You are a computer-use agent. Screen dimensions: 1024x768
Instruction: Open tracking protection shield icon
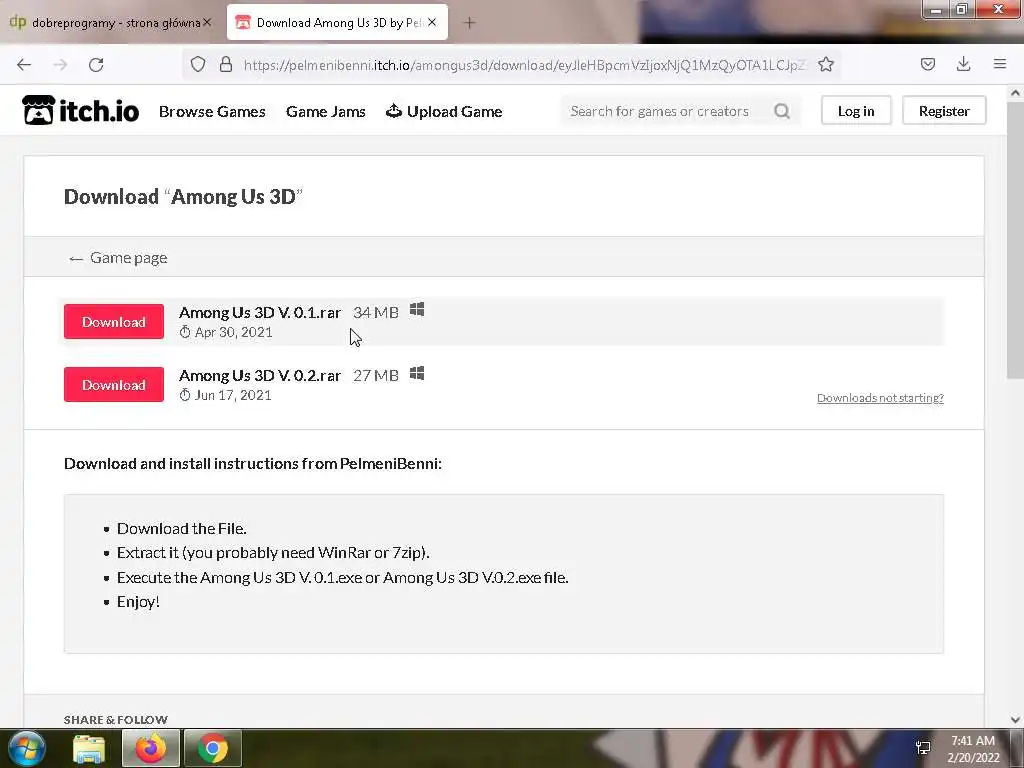[198, 64]
